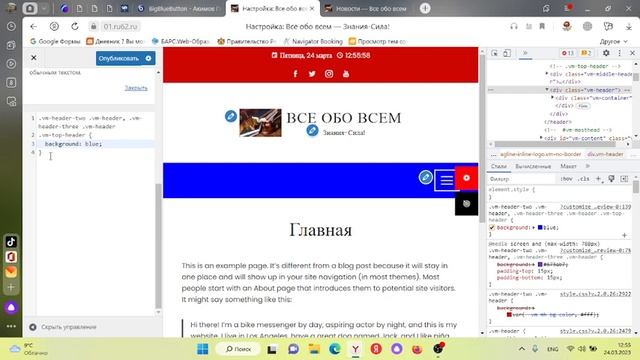Open the Facebook icon in the red header
Viewport: 640px width, 360px height.
pos(296,74)
